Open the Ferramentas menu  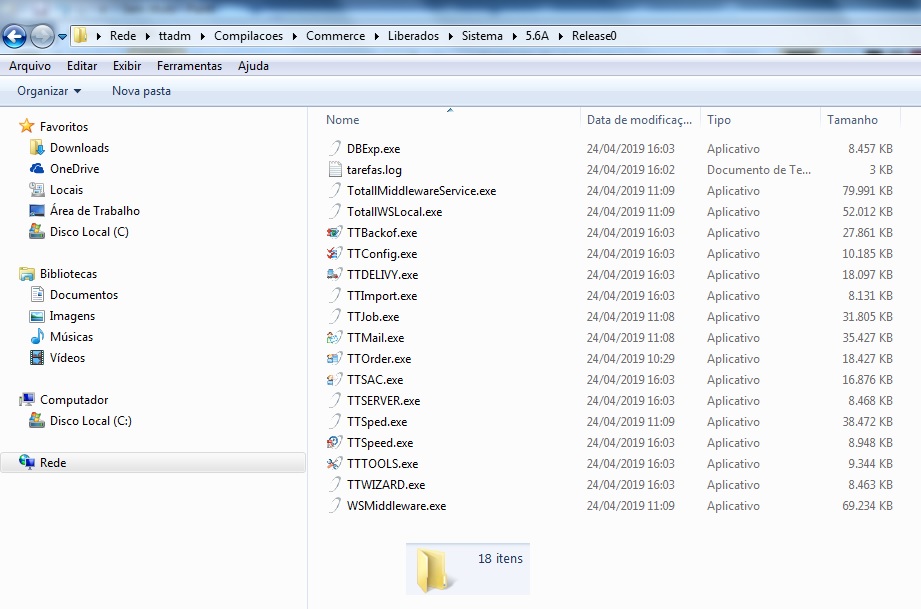[189, 66]
